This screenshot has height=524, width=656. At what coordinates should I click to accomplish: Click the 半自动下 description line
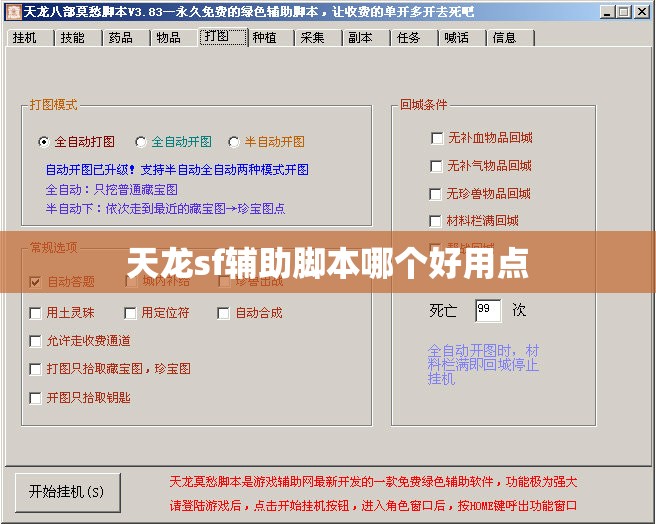pos(165,208)
